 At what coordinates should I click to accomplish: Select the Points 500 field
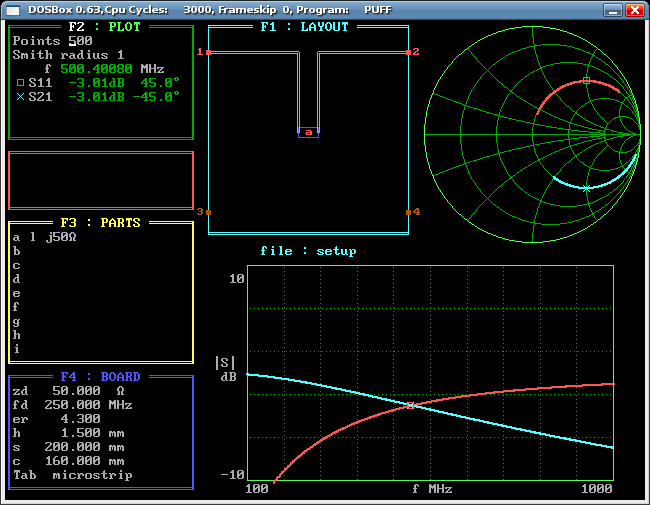coord(52,41)
